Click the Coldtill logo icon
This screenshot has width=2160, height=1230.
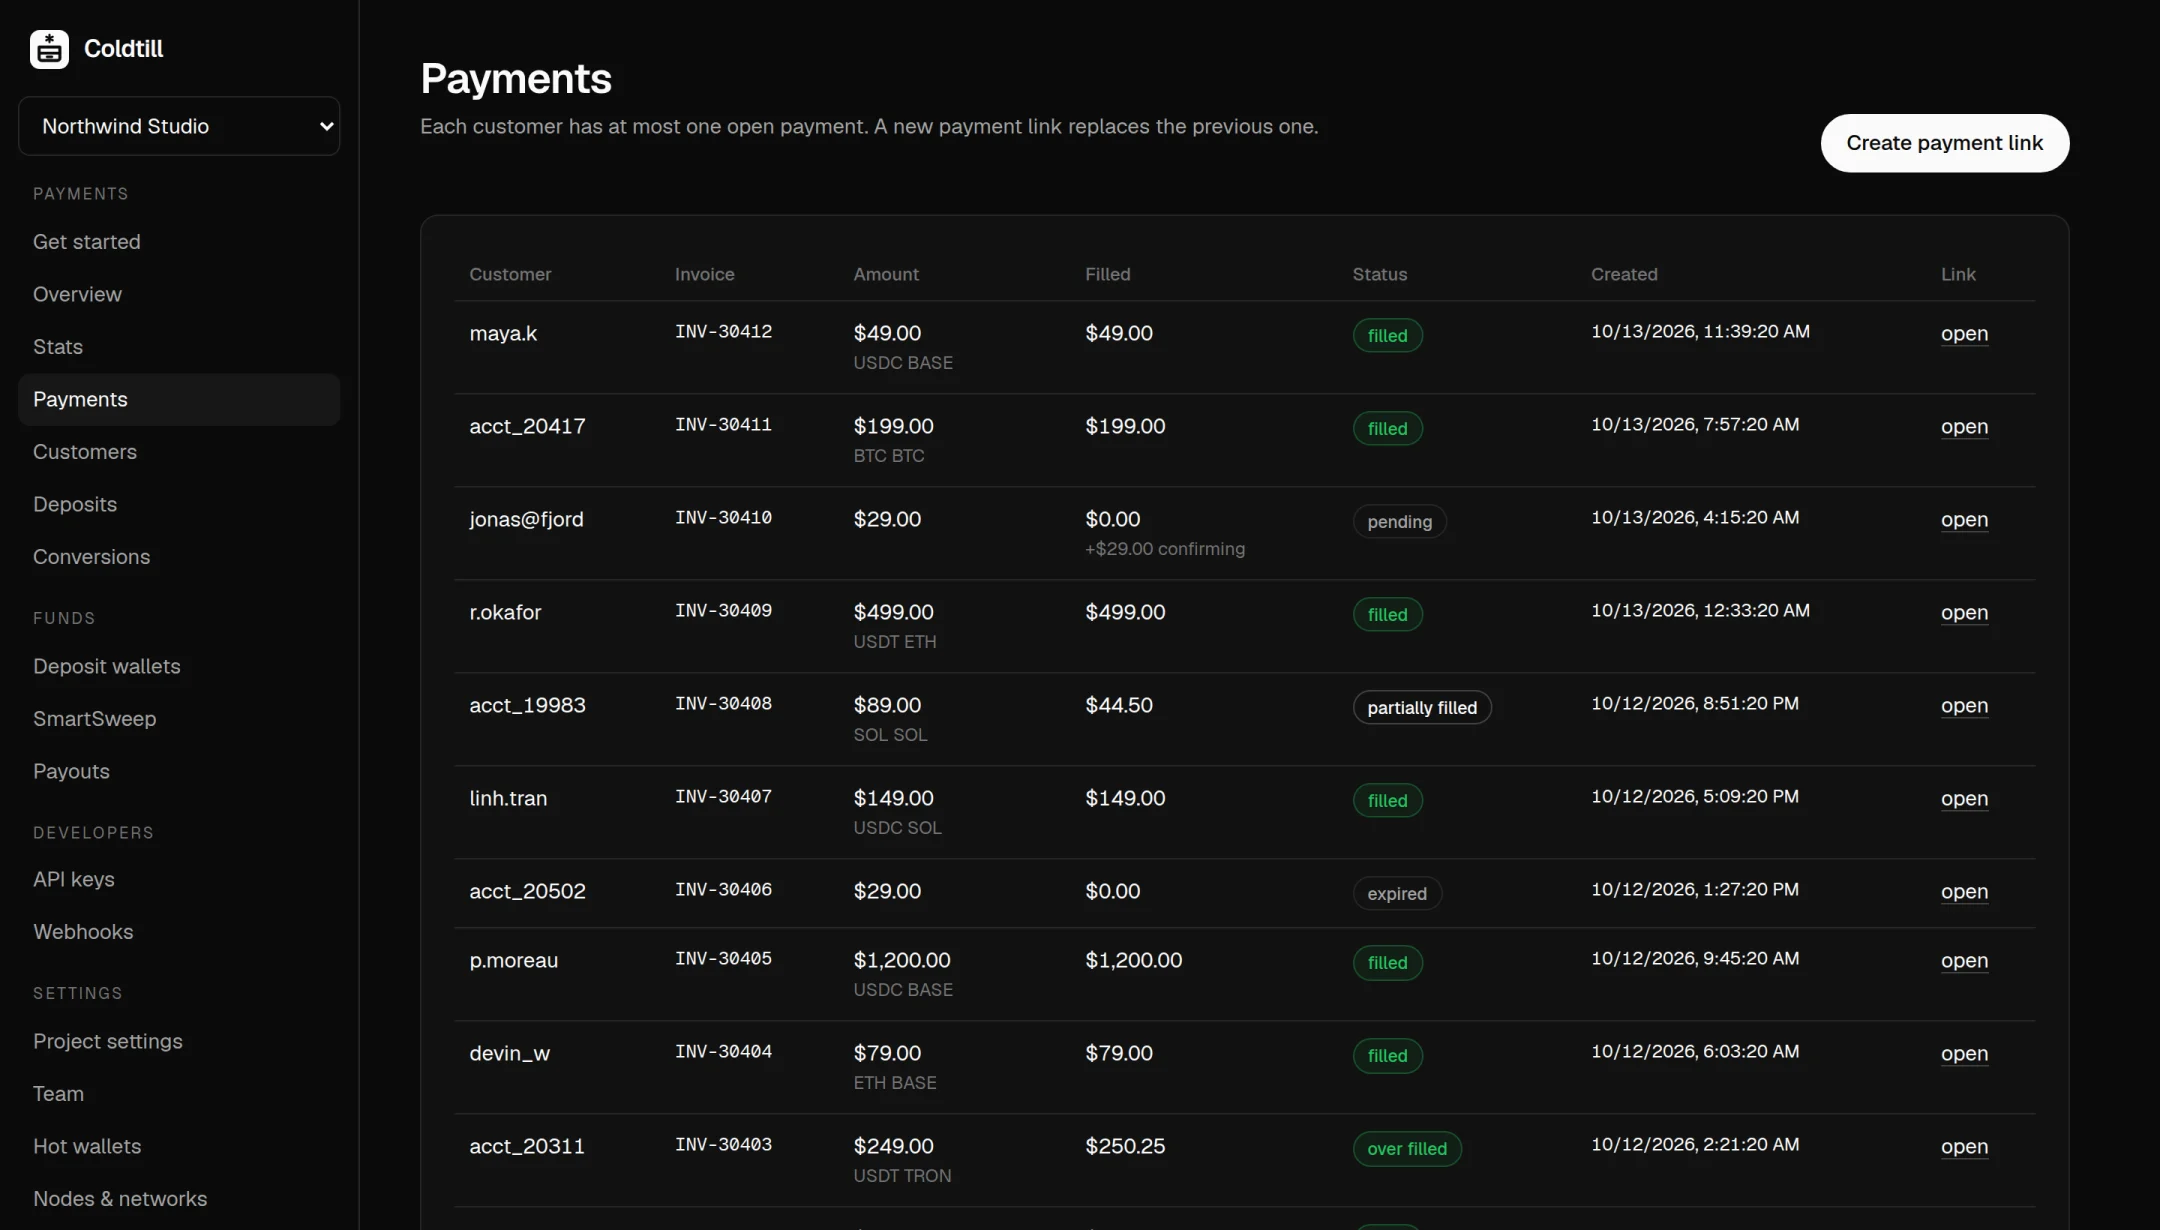click(x=49, y=49)
